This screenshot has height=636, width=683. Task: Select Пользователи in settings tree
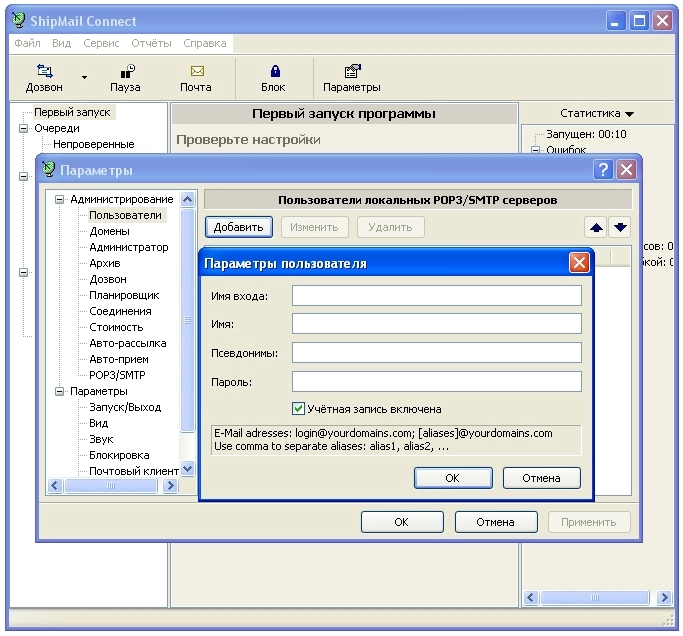pyautogui.click(x=125, y=215)
